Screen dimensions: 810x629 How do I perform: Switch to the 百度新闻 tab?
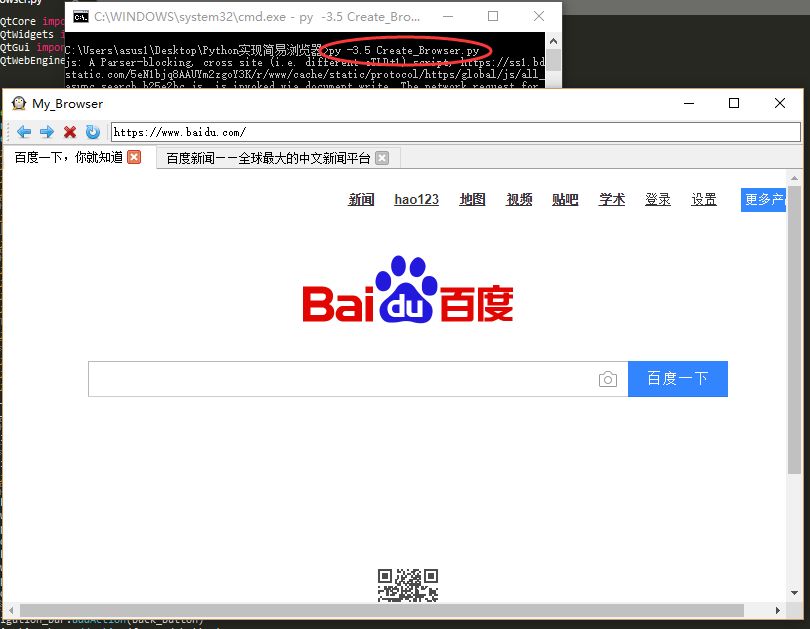(x=268, y=158)
